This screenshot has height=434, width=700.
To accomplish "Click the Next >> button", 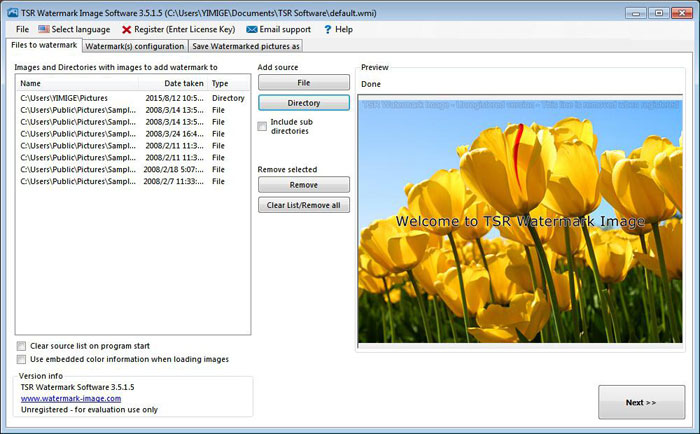I will 642,402.
